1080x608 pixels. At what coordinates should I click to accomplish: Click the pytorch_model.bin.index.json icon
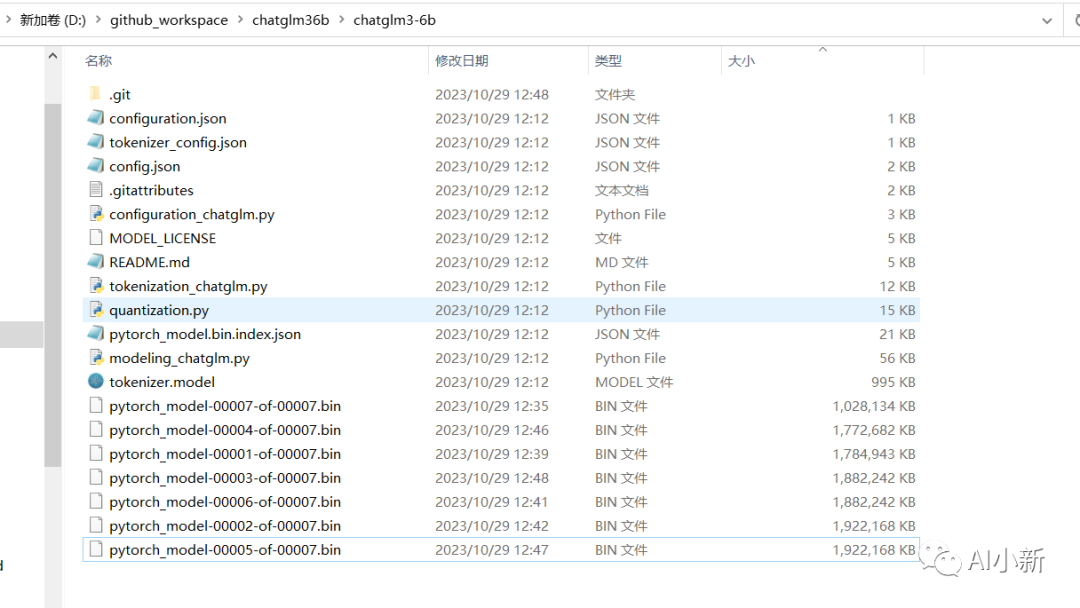pyautogui.click(x=96, y=333)
